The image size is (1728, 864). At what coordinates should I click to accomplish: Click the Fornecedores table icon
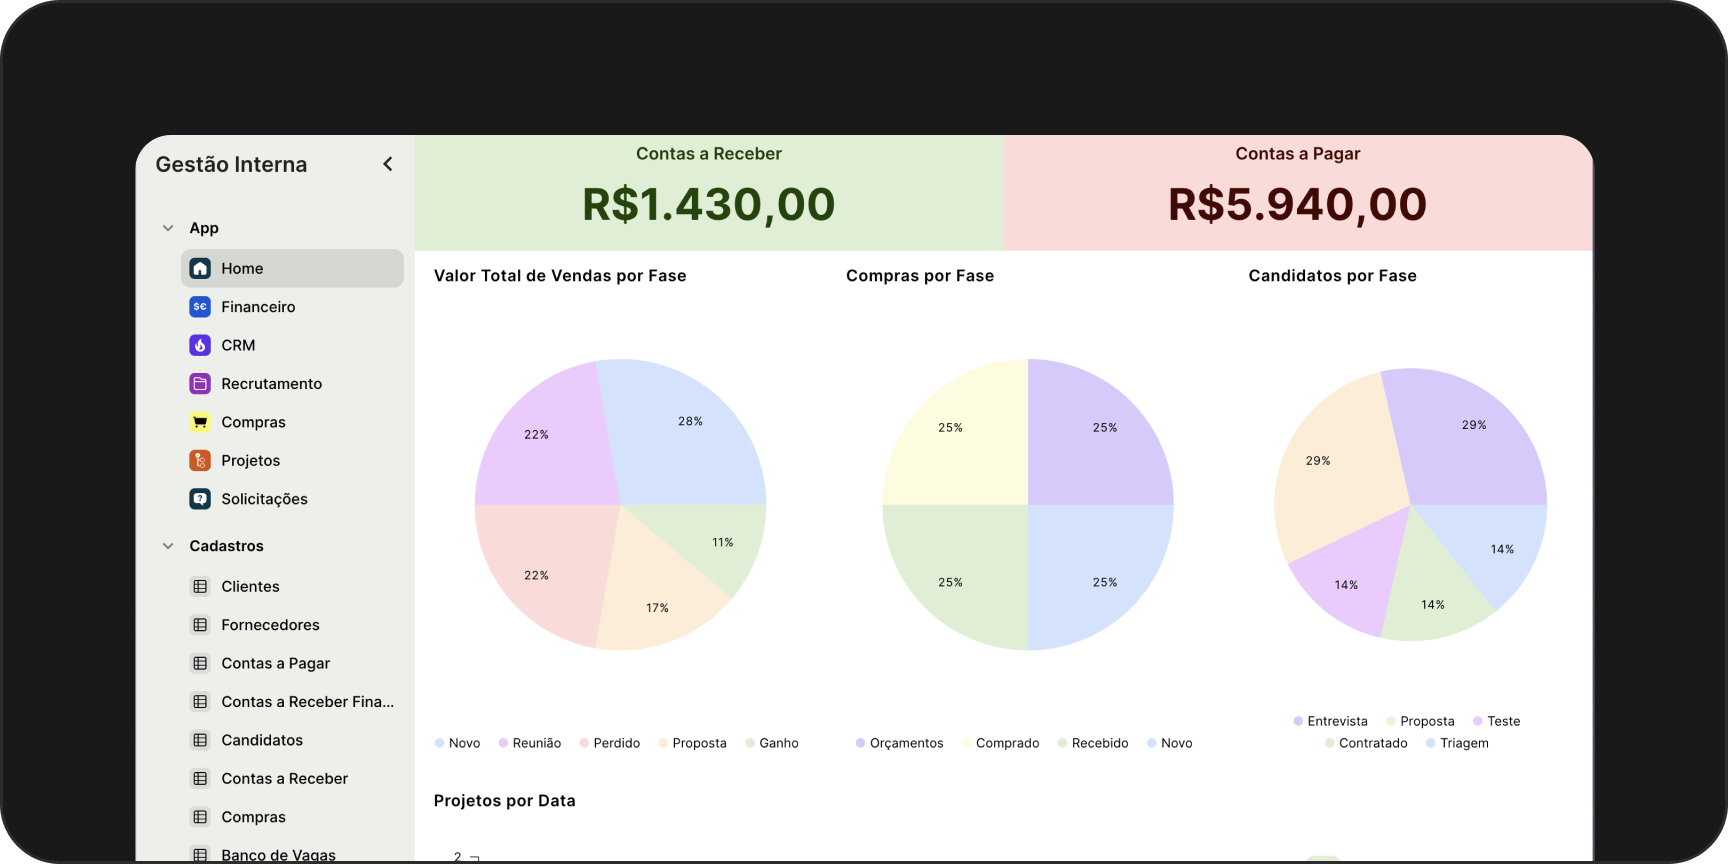pyautogui.click(x=200, y=625)
